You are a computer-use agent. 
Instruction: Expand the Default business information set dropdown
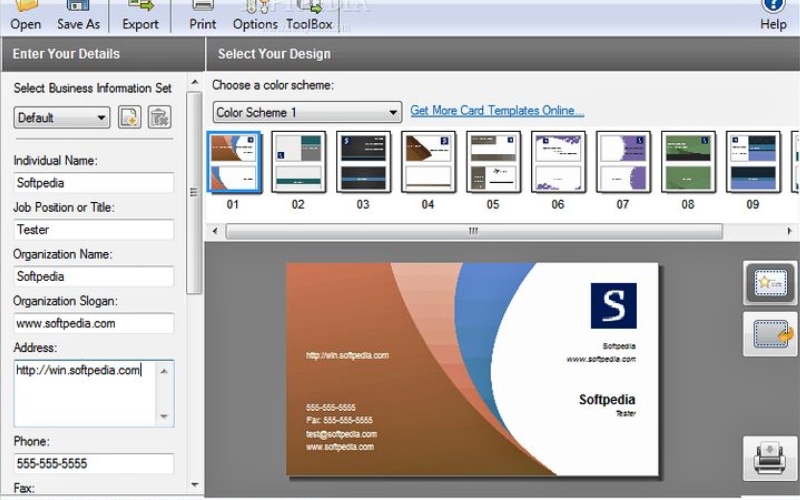pos(62,117)
